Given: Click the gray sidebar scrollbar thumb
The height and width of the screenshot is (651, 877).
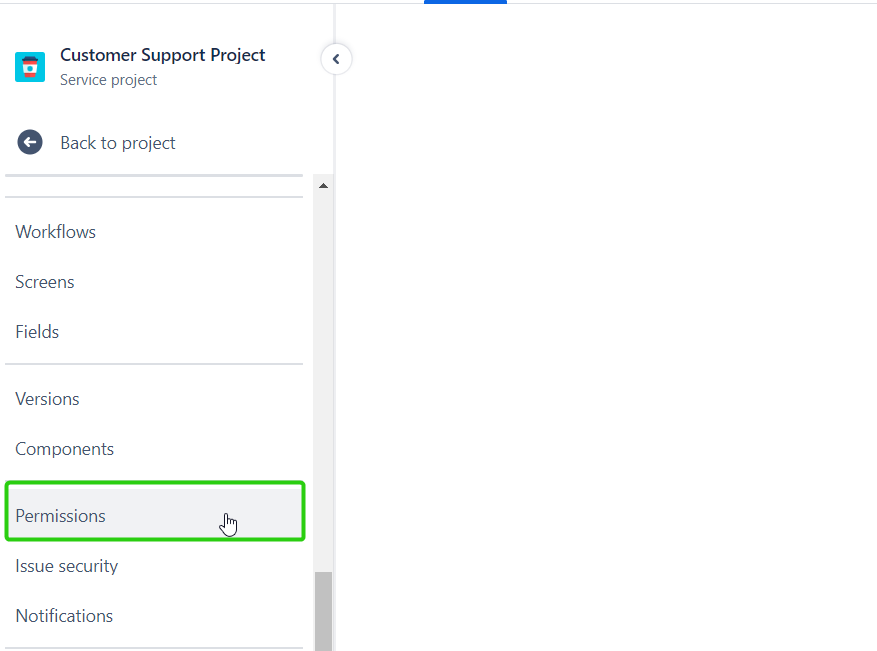Looking at the screenshot, I should point(323,610).
